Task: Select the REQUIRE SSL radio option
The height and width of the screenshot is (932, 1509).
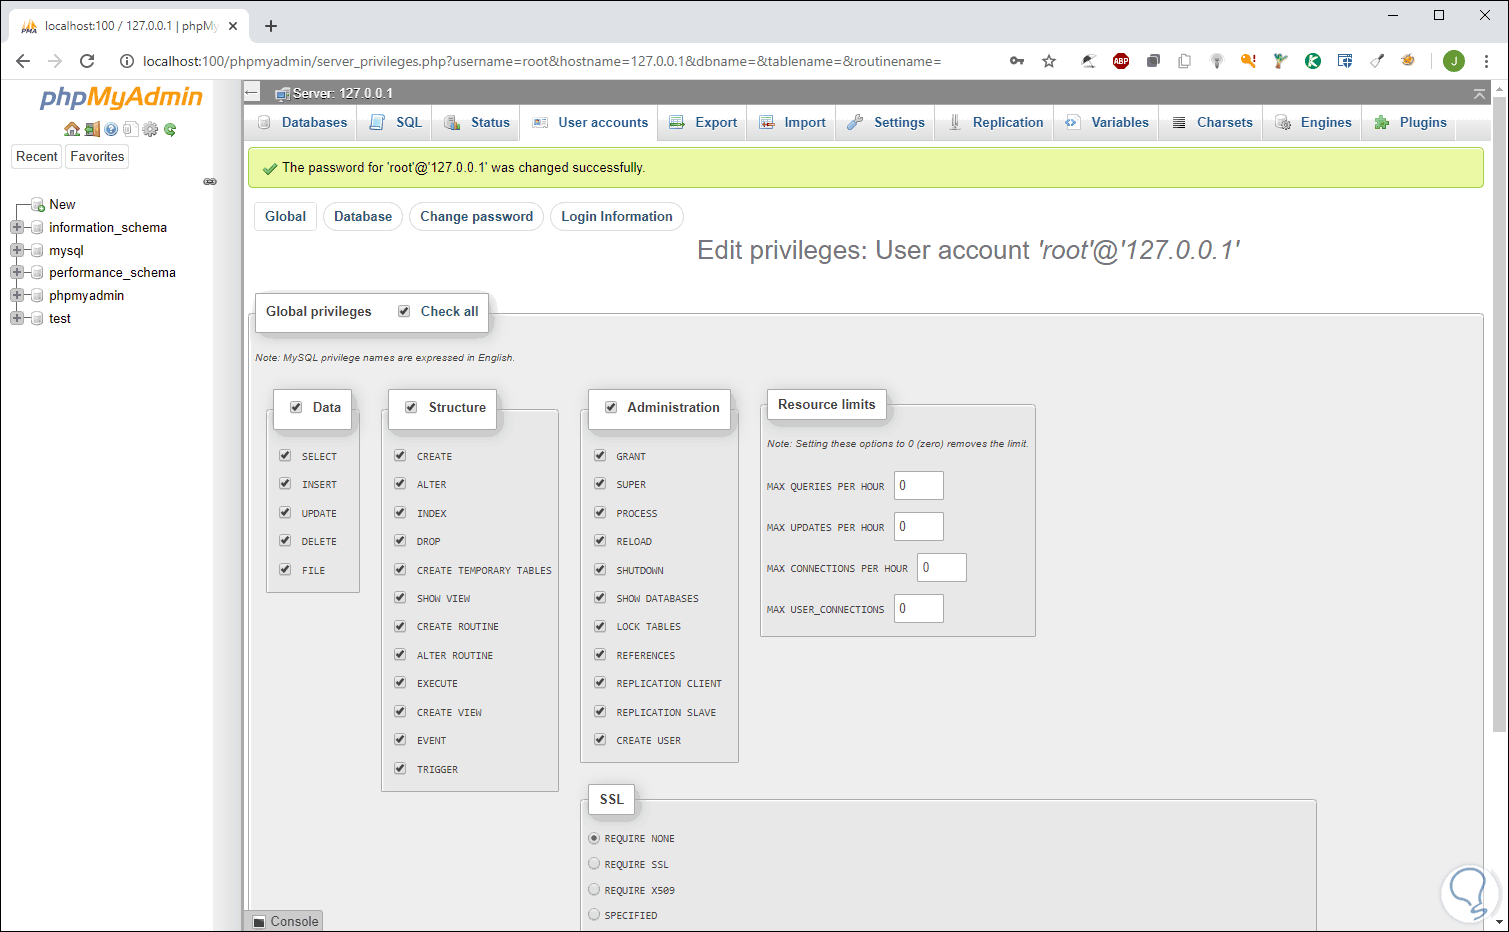Action: [594, 863]
